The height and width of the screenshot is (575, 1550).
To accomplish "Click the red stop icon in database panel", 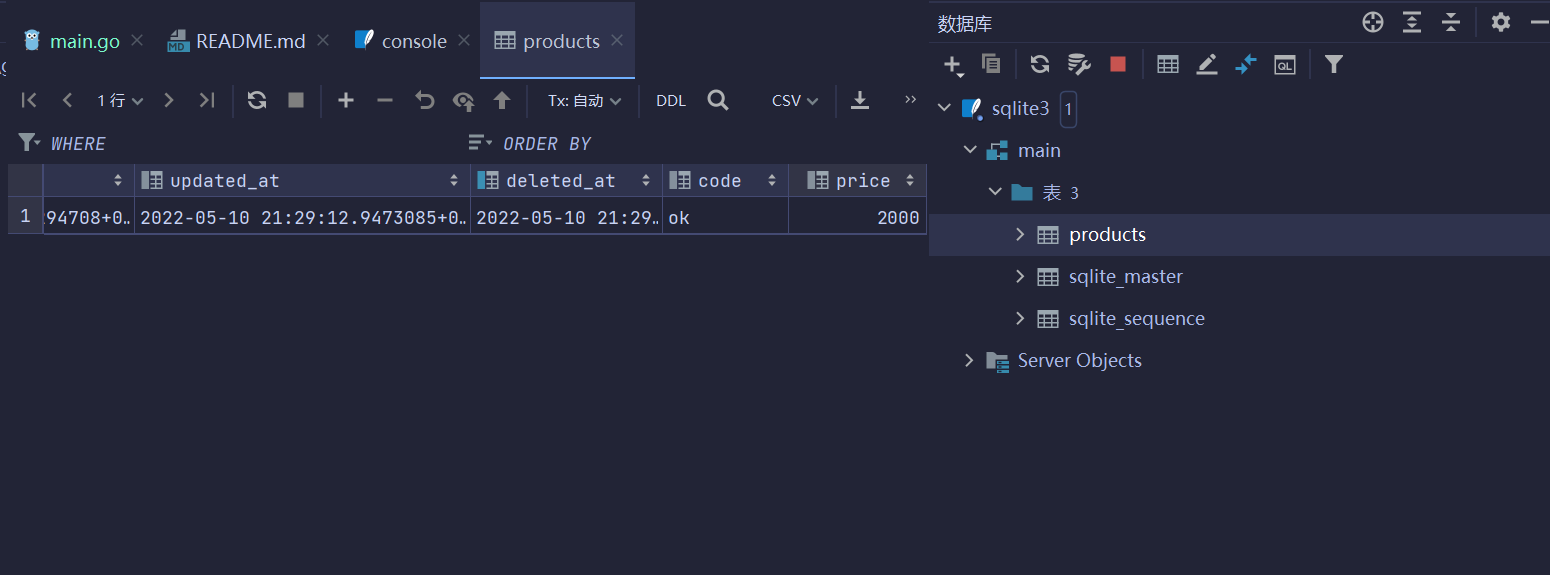I will (1118, 64).
